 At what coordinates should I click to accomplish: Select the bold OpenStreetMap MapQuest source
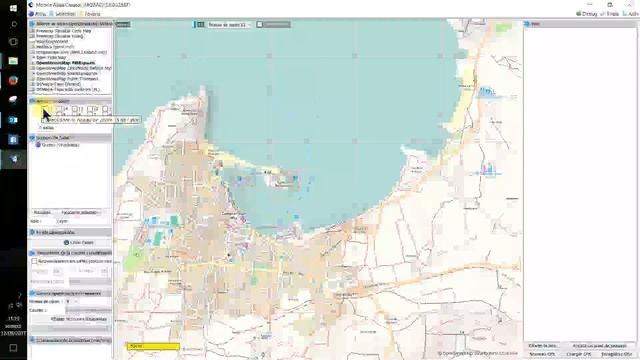click(x=66, y=63)
